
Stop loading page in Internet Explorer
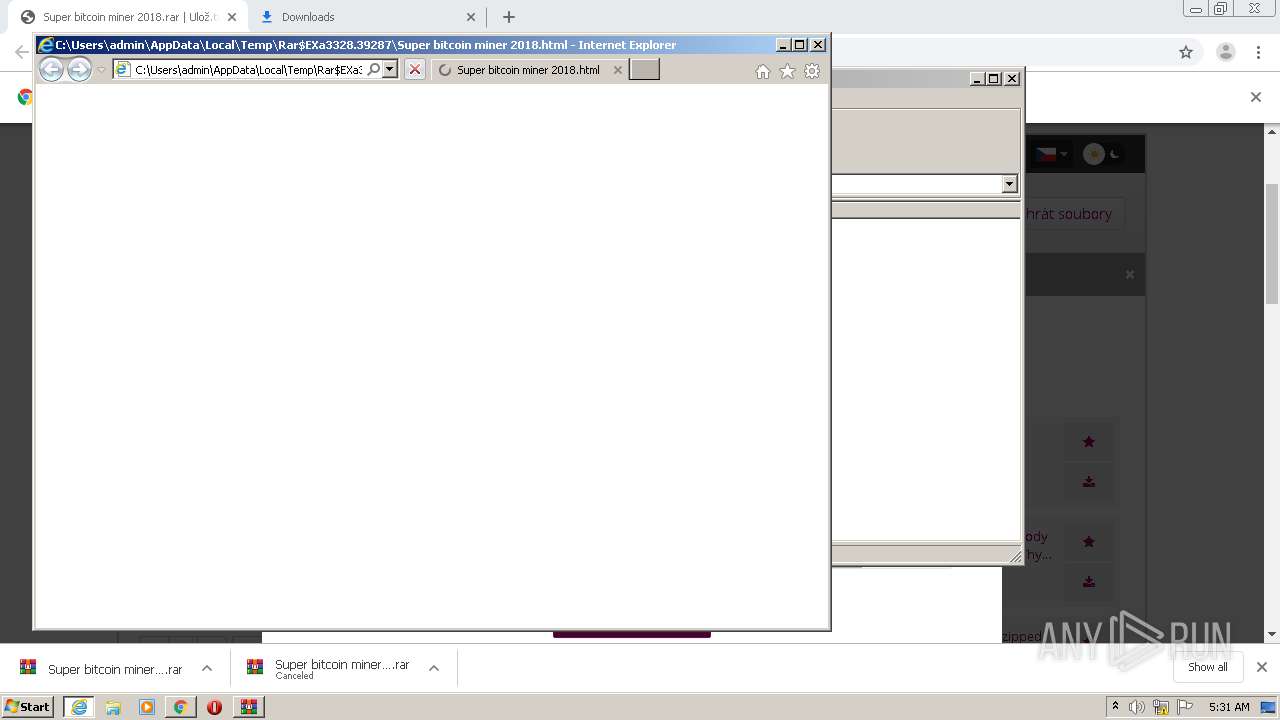[415, 69]
